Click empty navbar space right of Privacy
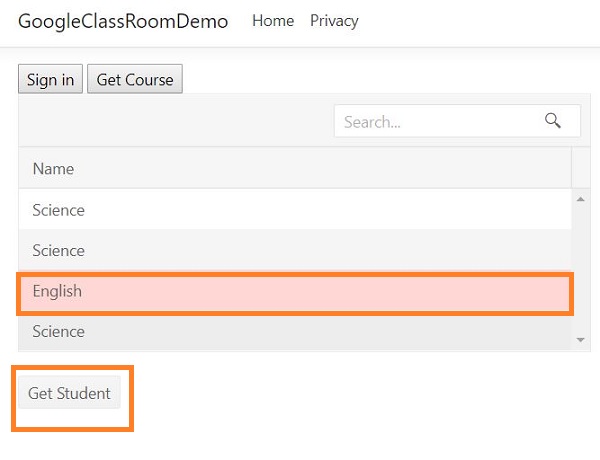This screenshot has width=600, height=460. 470,21
